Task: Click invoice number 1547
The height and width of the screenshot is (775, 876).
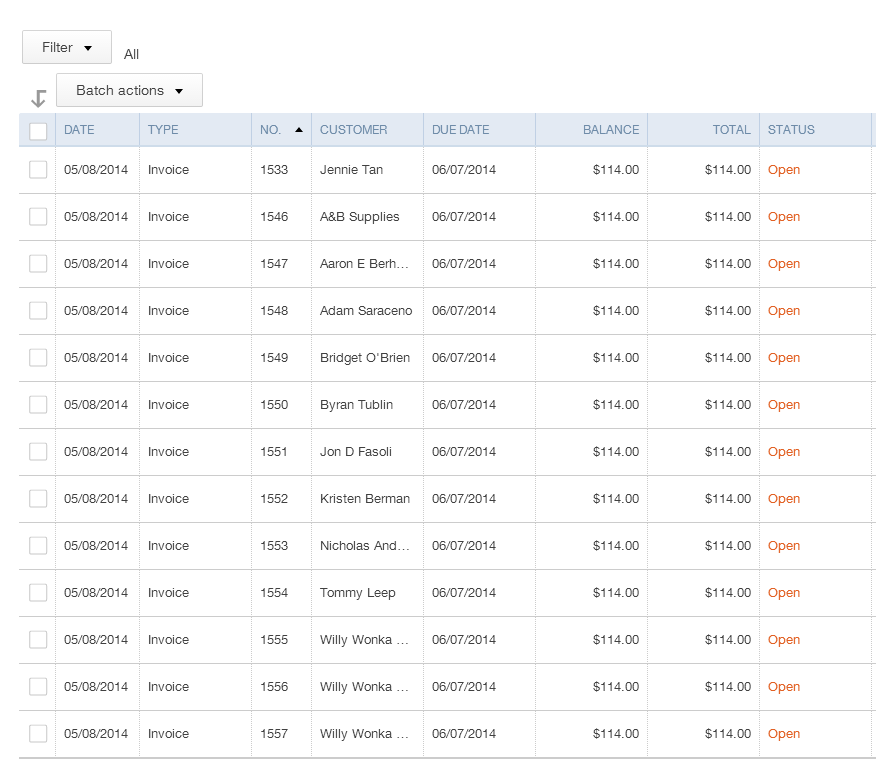Action: pyautogui.click(x=274, y=264)
